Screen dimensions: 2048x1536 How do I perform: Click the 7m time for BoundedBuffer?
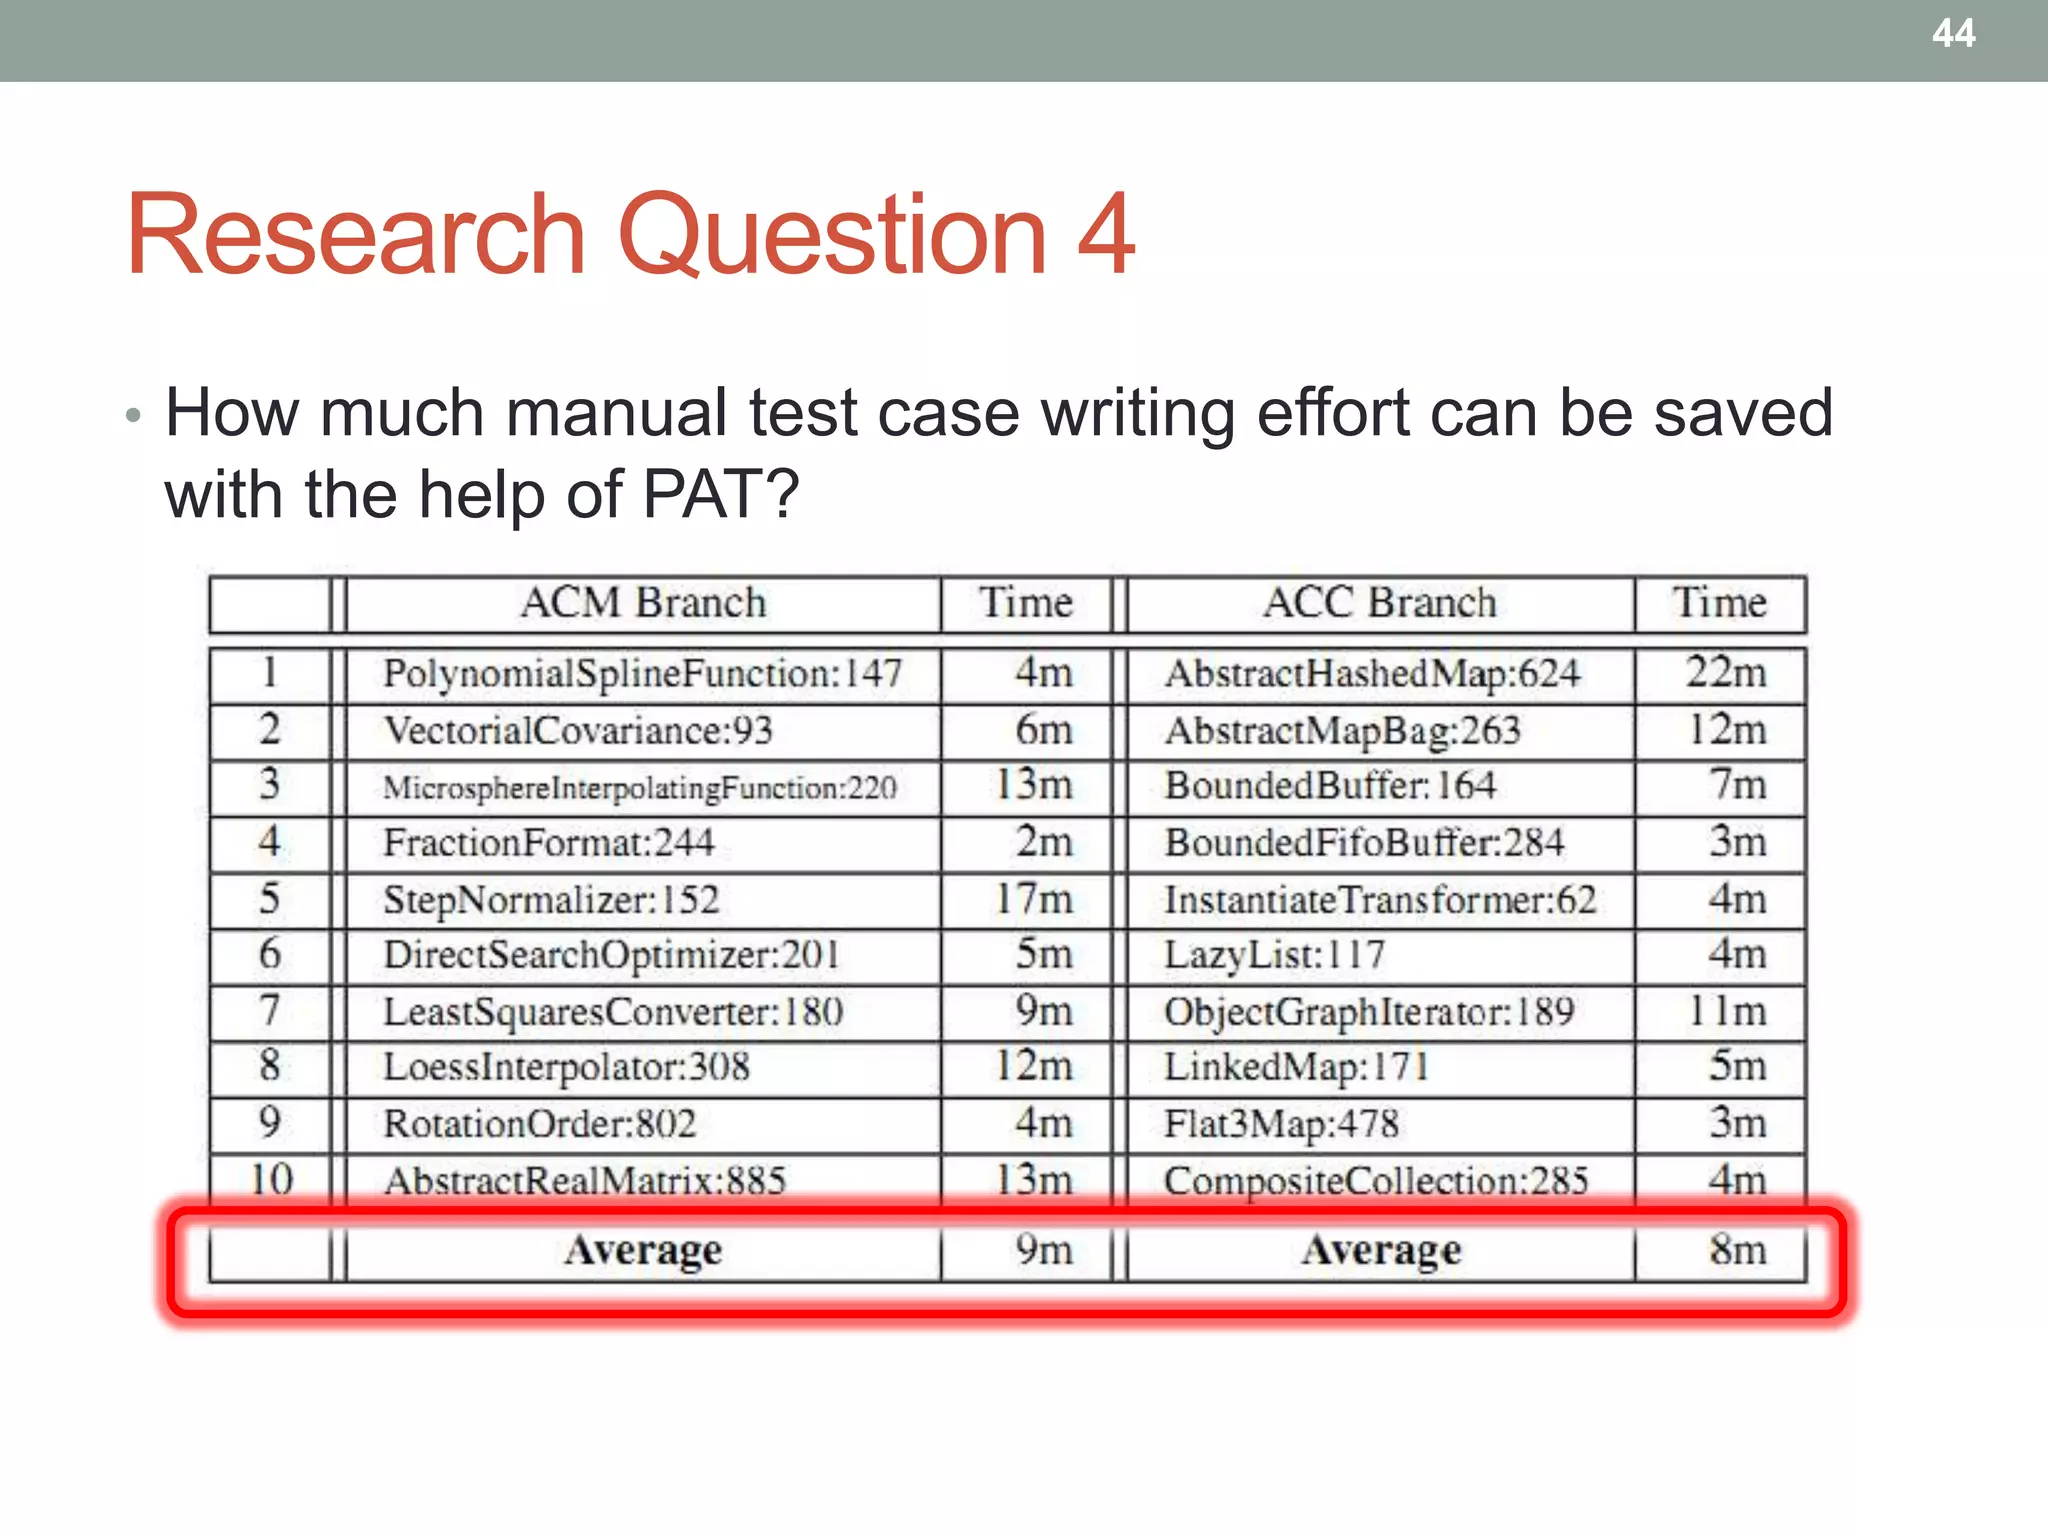click(1737, 785)
